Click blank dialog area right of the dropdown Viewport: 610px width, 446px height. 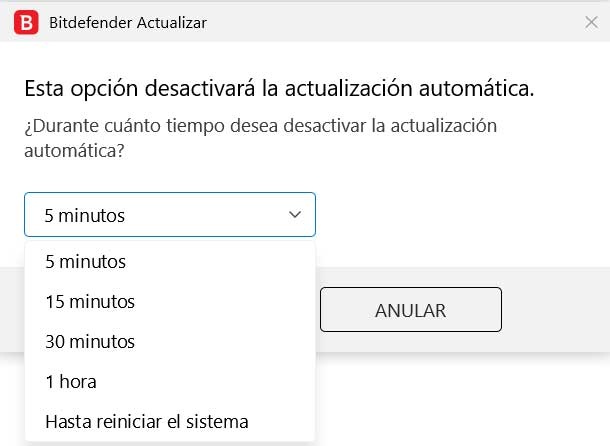click(460, 214)
